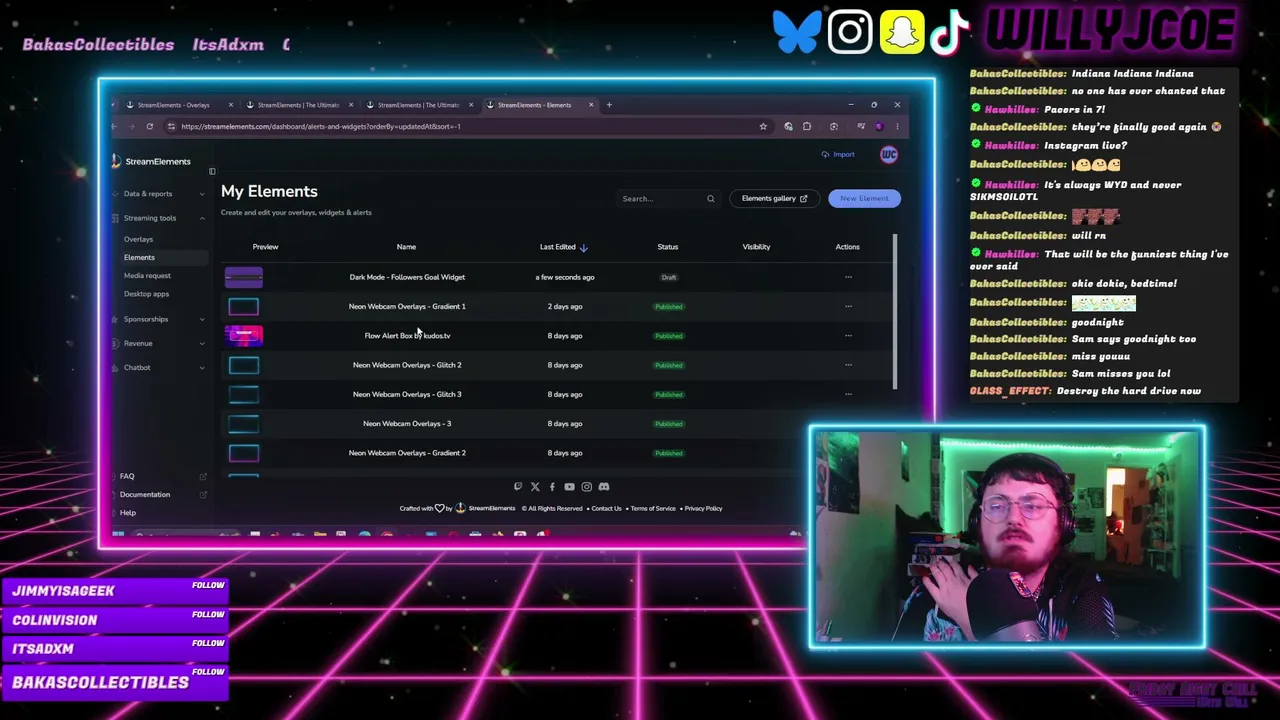Select Overlays in the sidebar
This screenshot has width=1280, height=720.
pyautogui.click(x=138, y=240)
